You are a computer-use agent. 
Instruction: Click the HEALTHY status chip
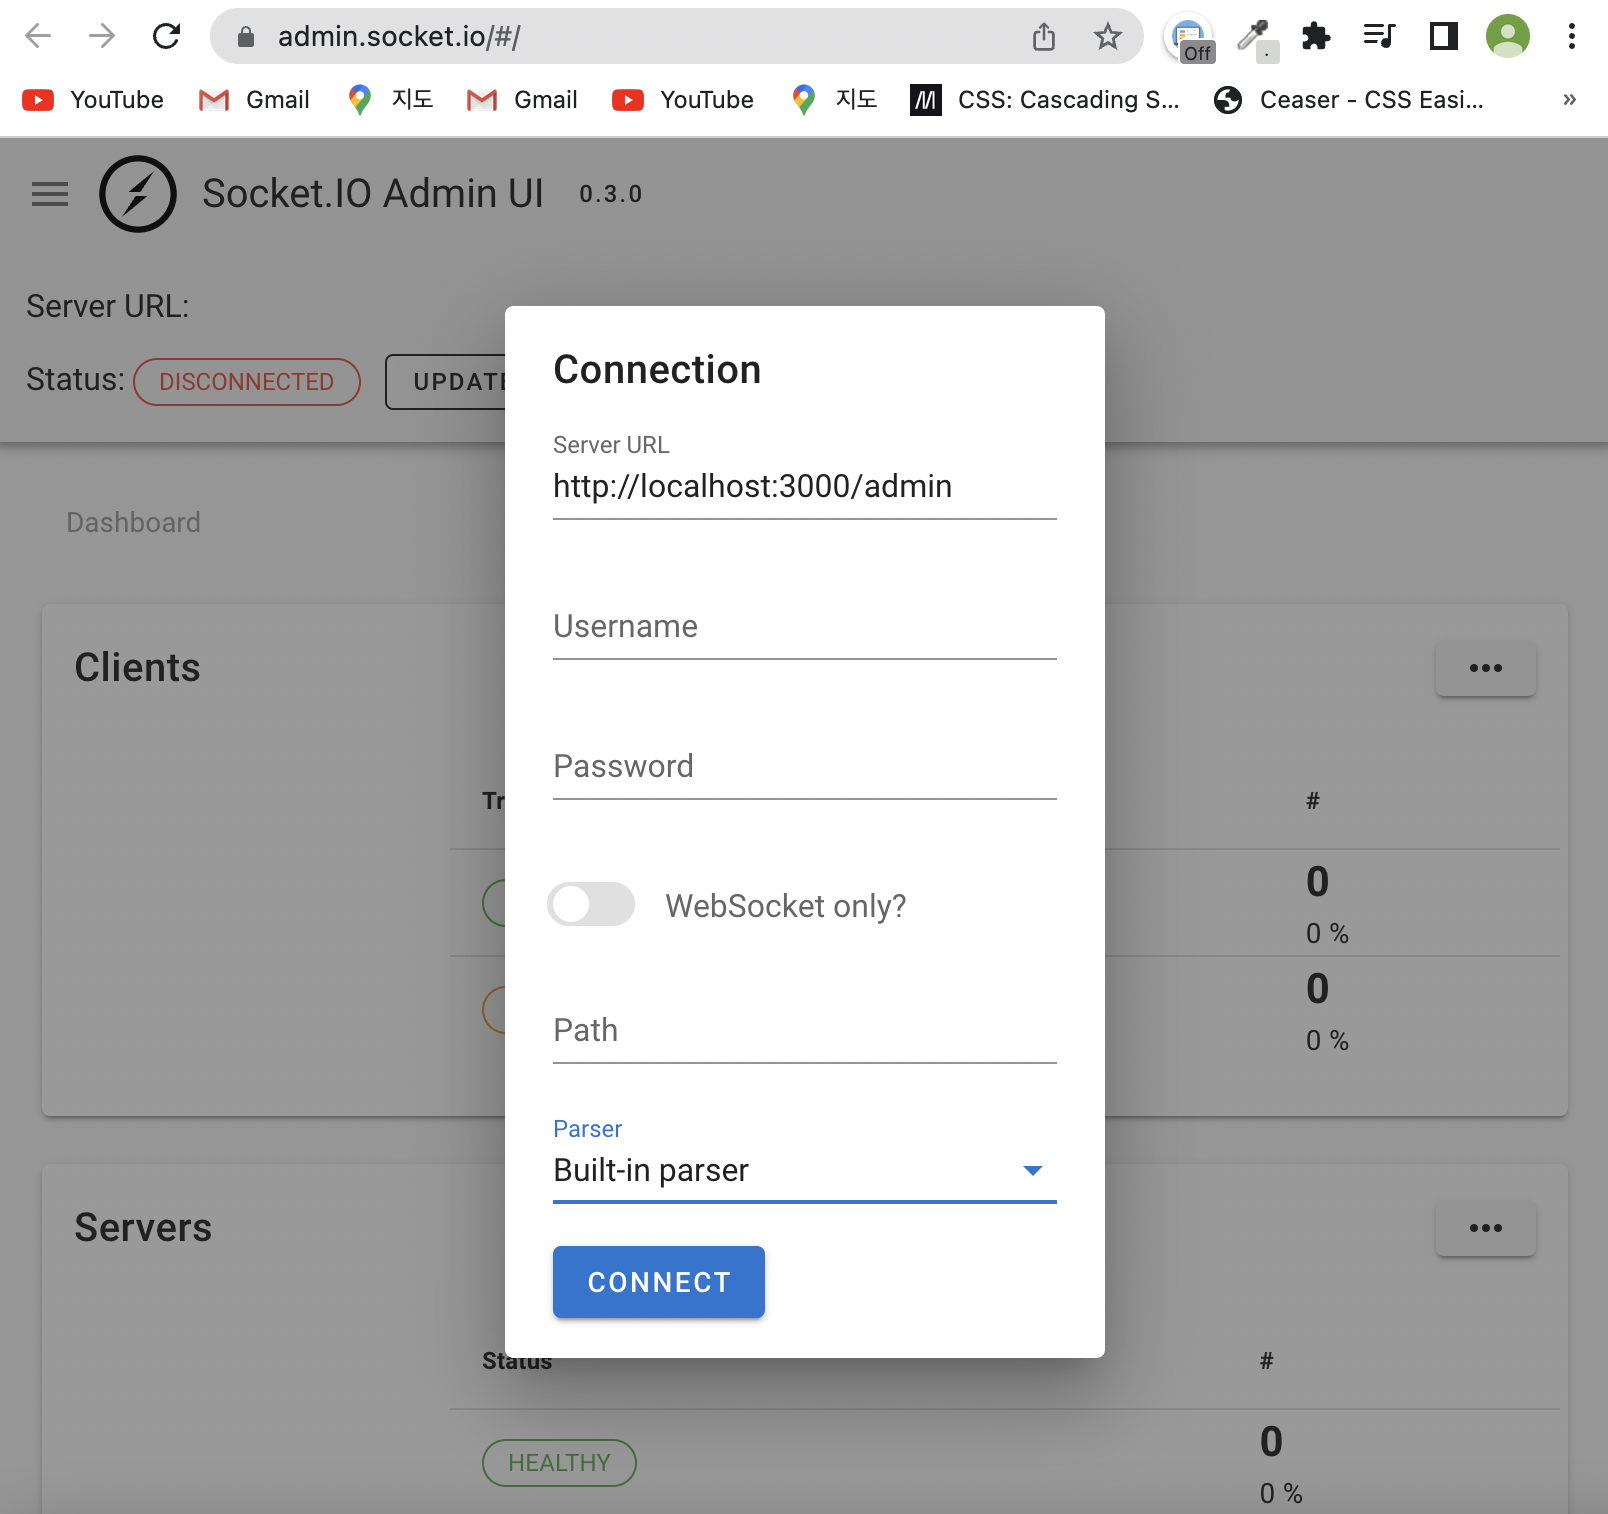click(559, 1463)
